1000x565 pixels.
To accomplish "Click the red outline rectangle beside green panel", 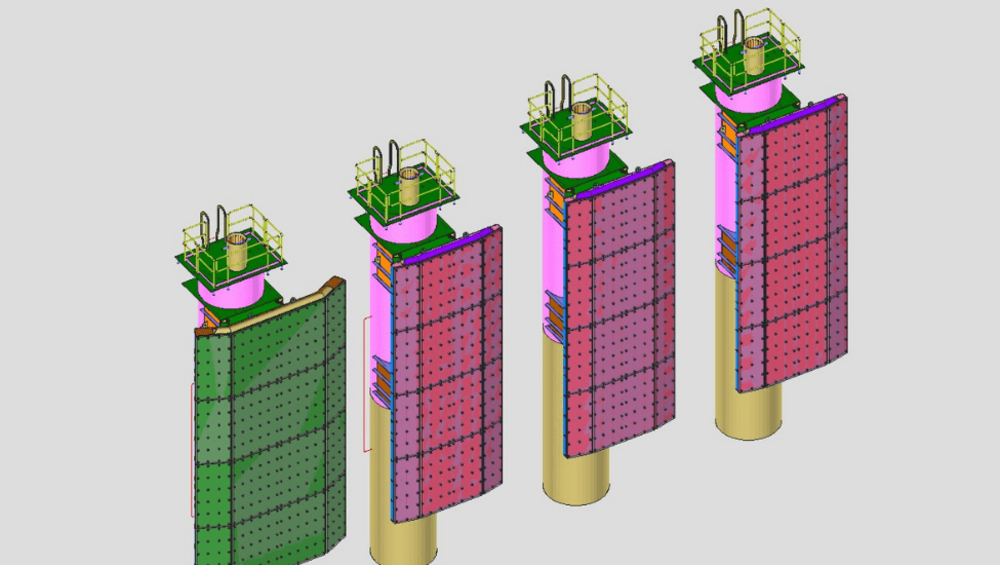I will coord(192,450).
